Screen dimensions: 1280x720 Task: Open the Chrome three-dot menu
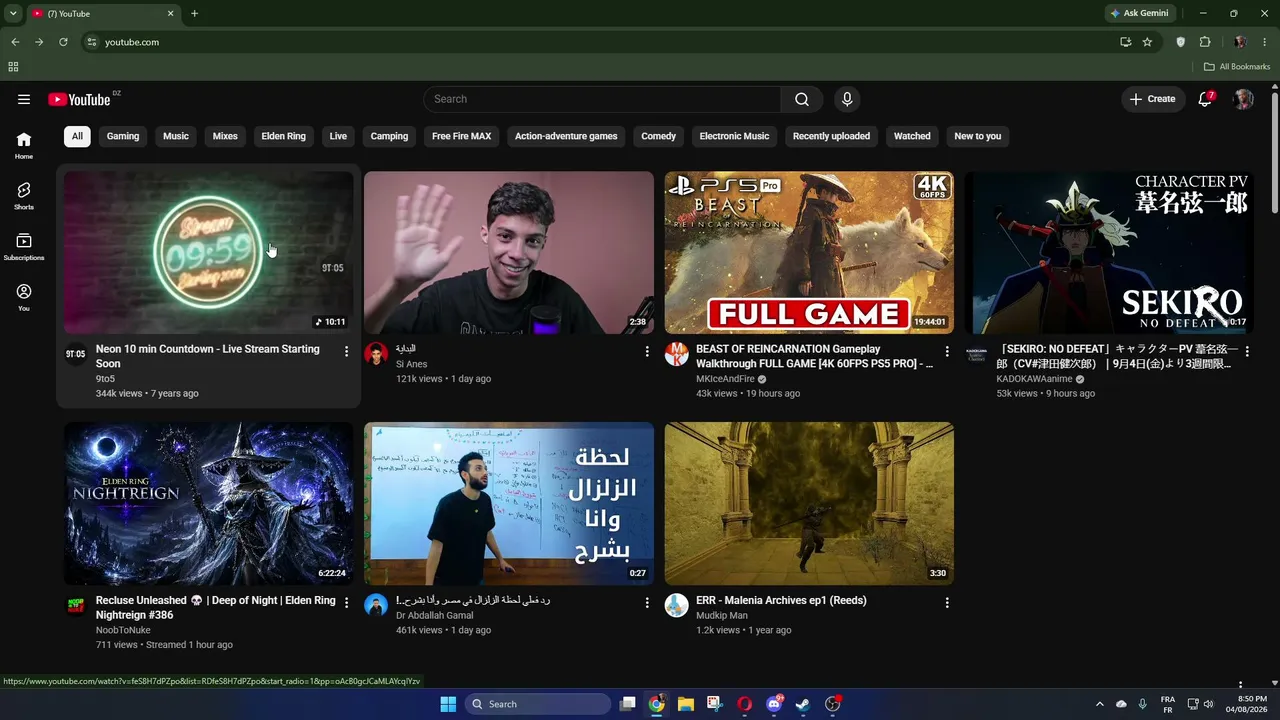(1265, 42)
